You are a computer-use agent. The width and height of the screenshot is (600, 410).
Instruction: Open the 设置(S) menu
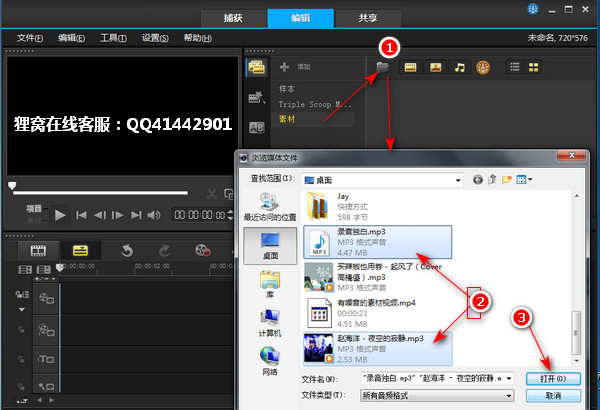155,38
